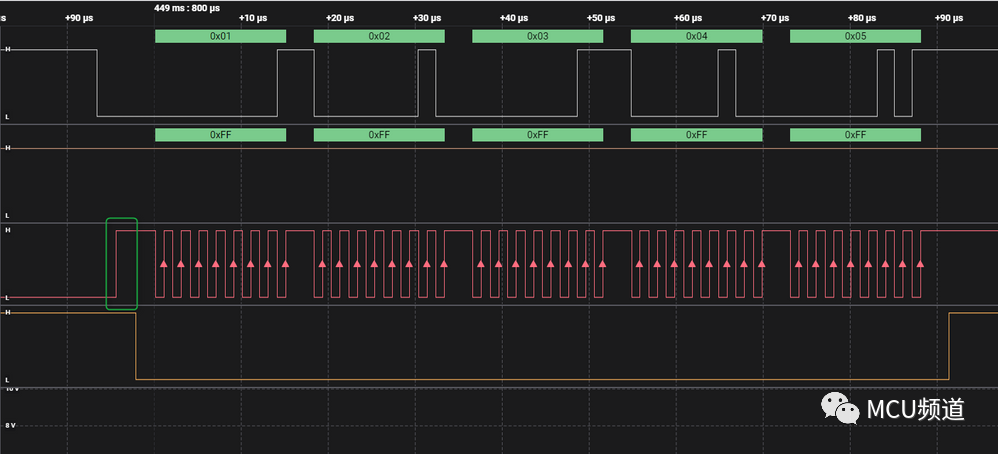Click the +50 µs time ruler mark
Viewport: 998px width, 454px height.
tap(601, 18)
